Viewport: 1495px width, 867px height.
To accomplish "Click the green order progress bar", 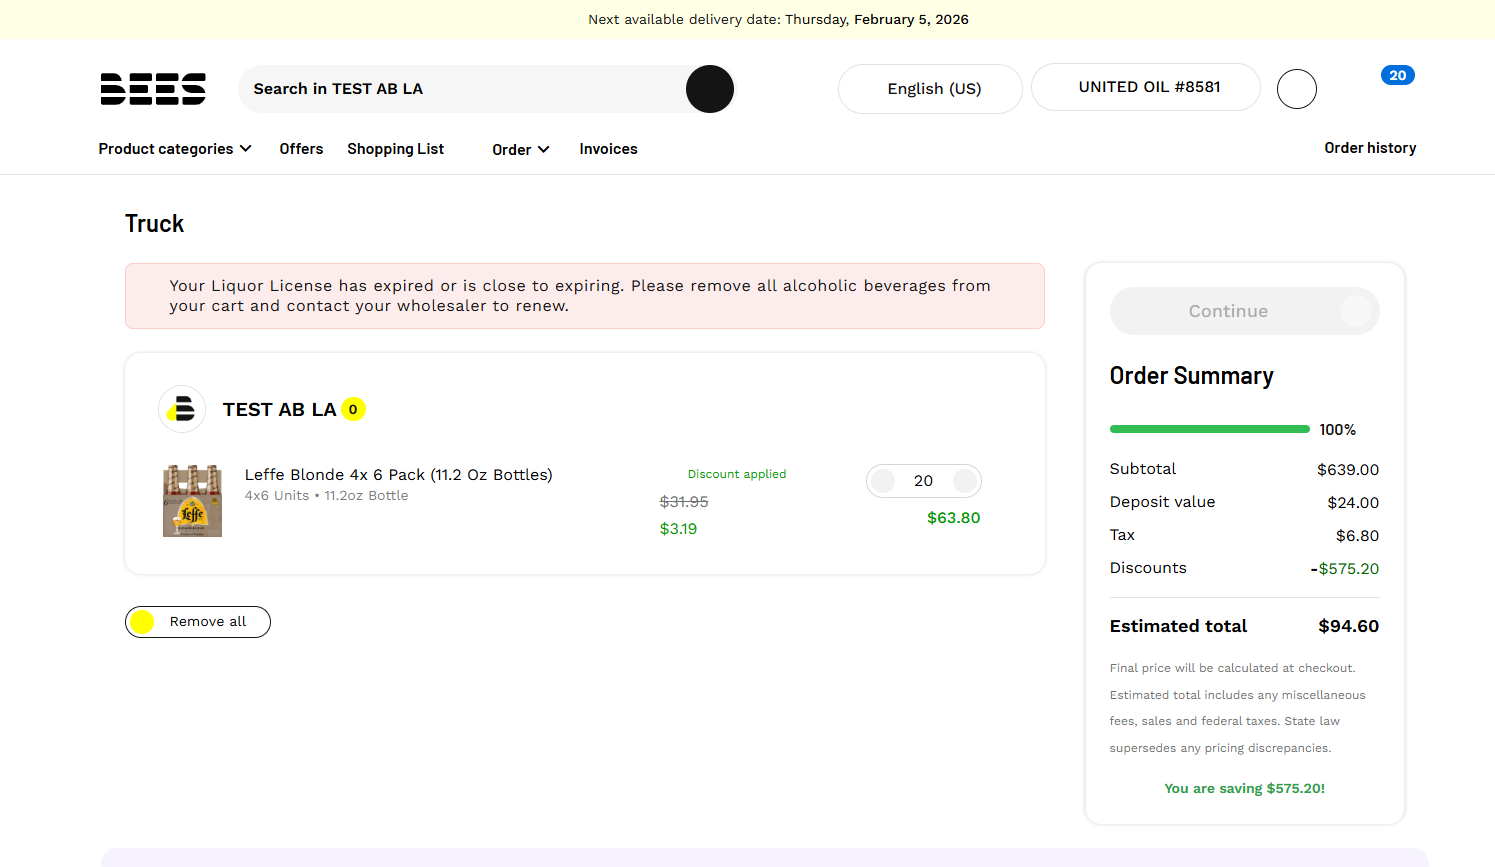I will click(x=1210, y=429).
